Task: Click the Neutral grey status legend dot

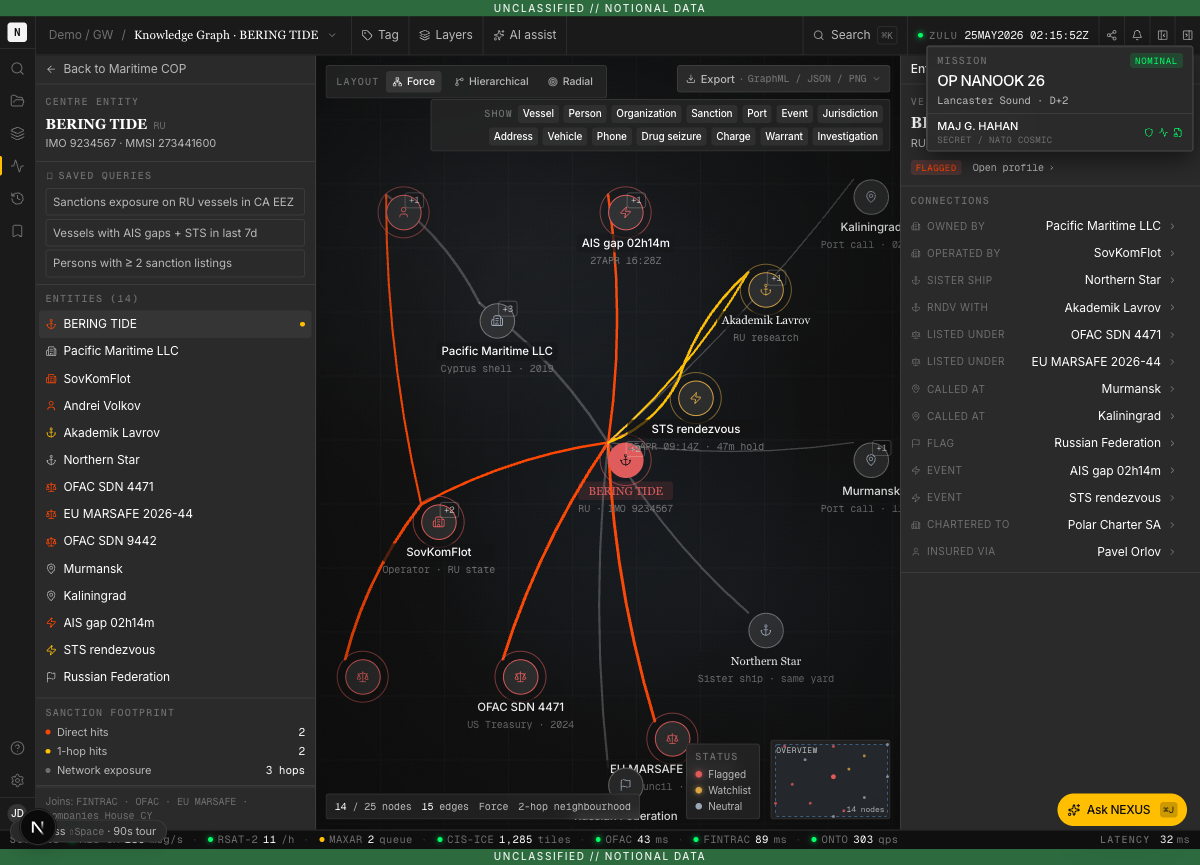Action: (x=699, y=806)
